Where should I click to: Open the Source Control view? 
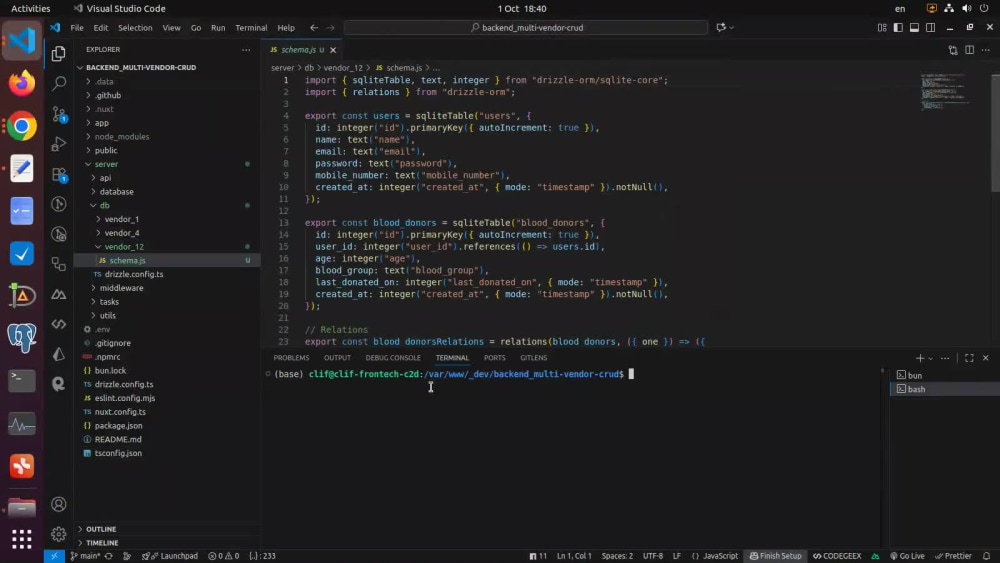[59, 113]
